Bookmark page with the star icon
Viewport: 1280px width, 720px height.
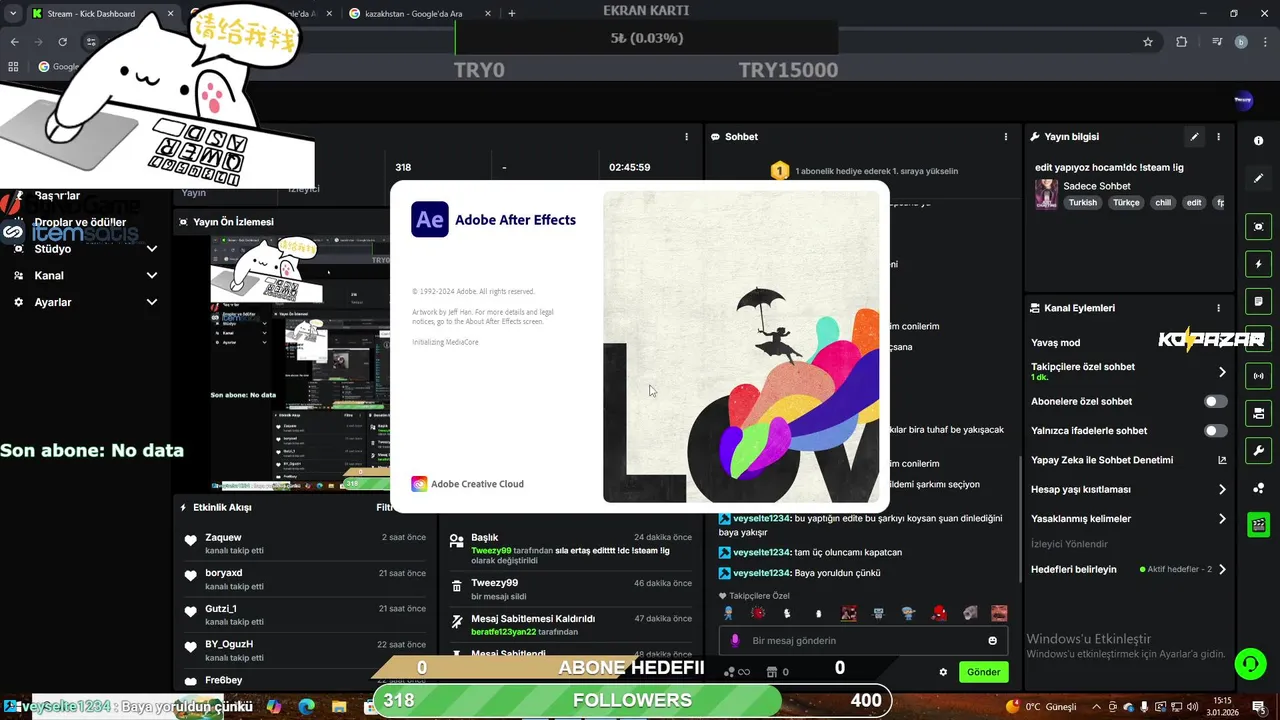1148,42
